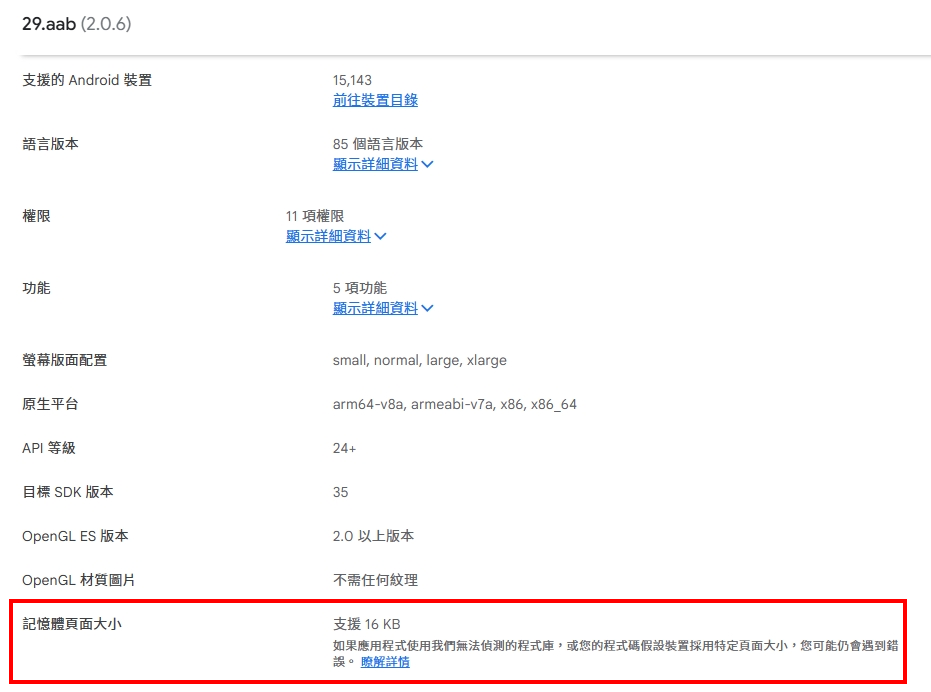931x692 pixels.
Task: Click the 5 項功能 text
Action: click(x=360, y=287)
